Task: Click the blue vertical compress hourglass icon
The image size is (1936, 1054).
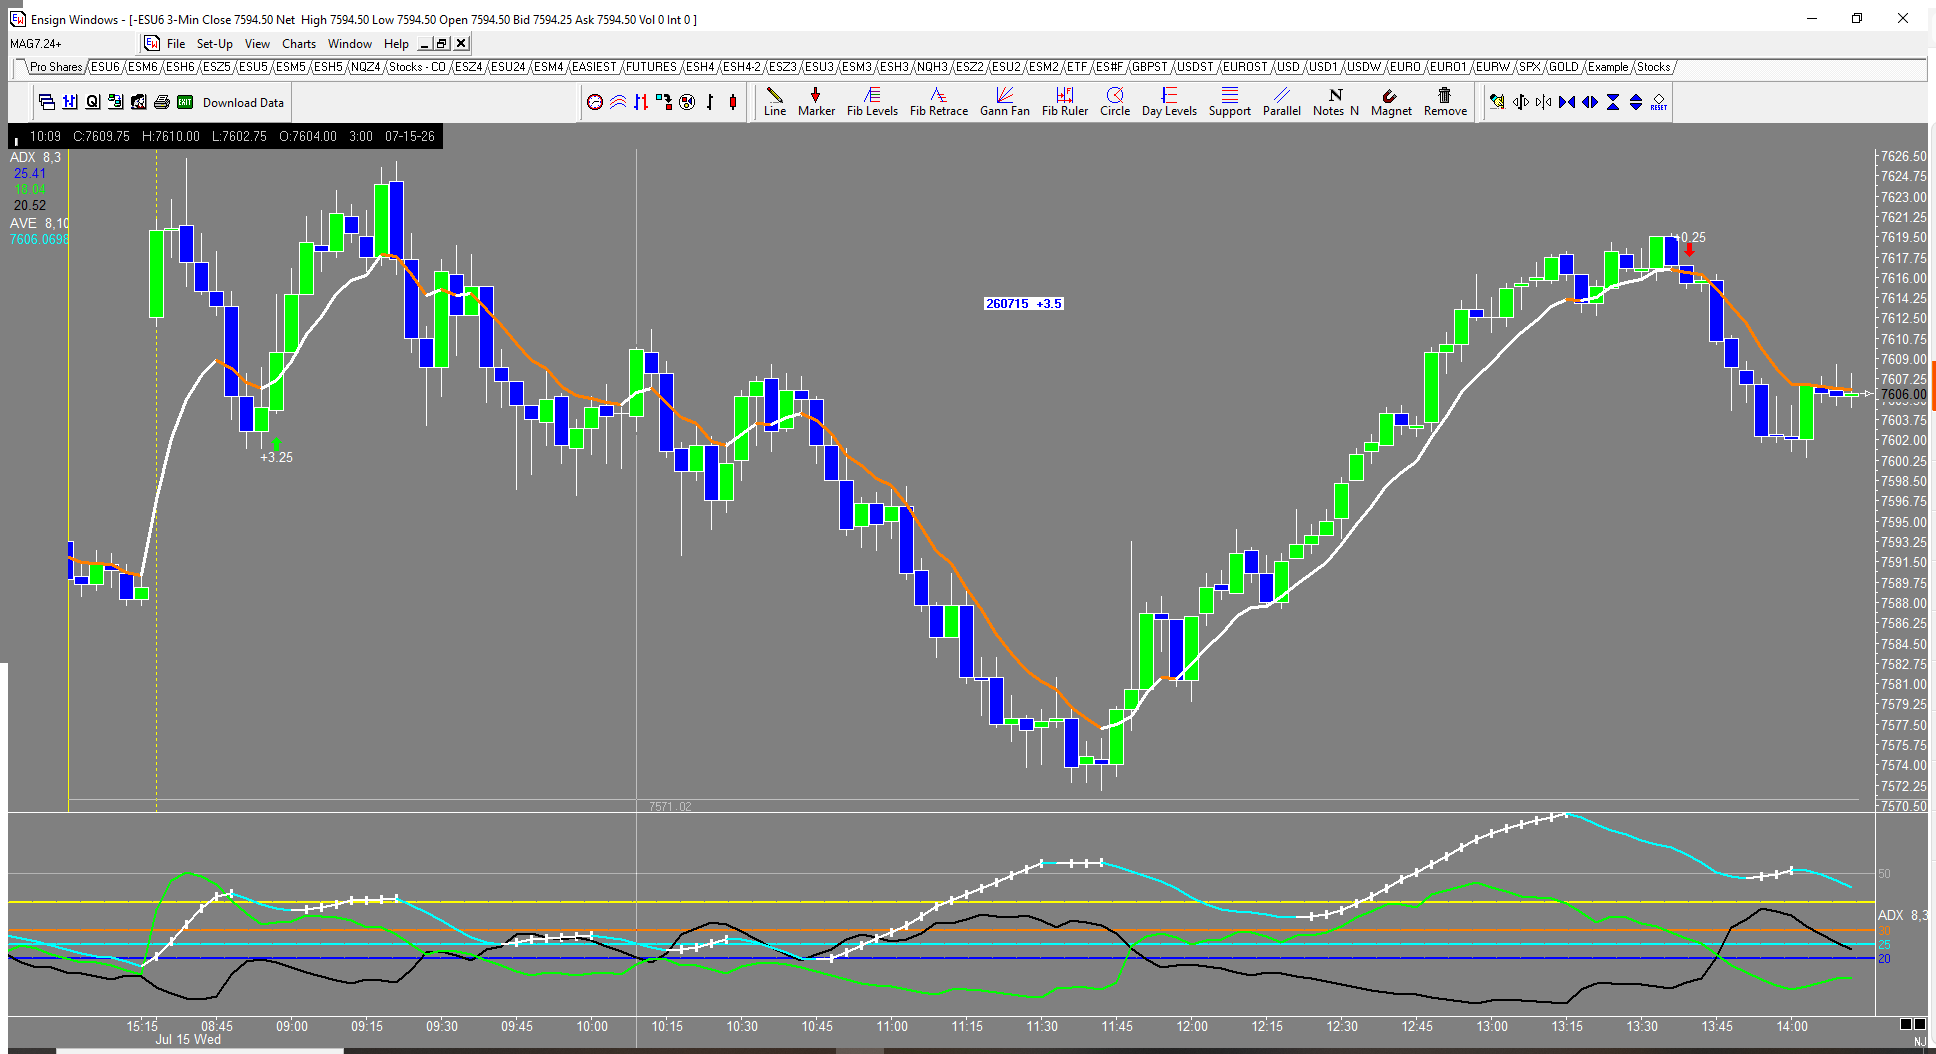Action: 1613,102
